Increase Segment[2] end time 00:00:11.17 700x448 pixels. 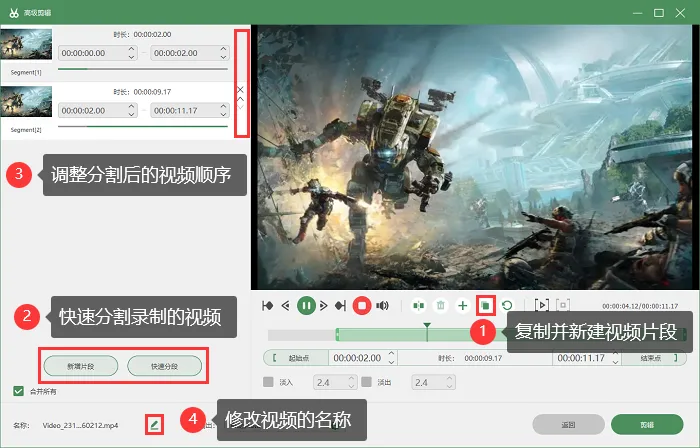coord(224,107)
